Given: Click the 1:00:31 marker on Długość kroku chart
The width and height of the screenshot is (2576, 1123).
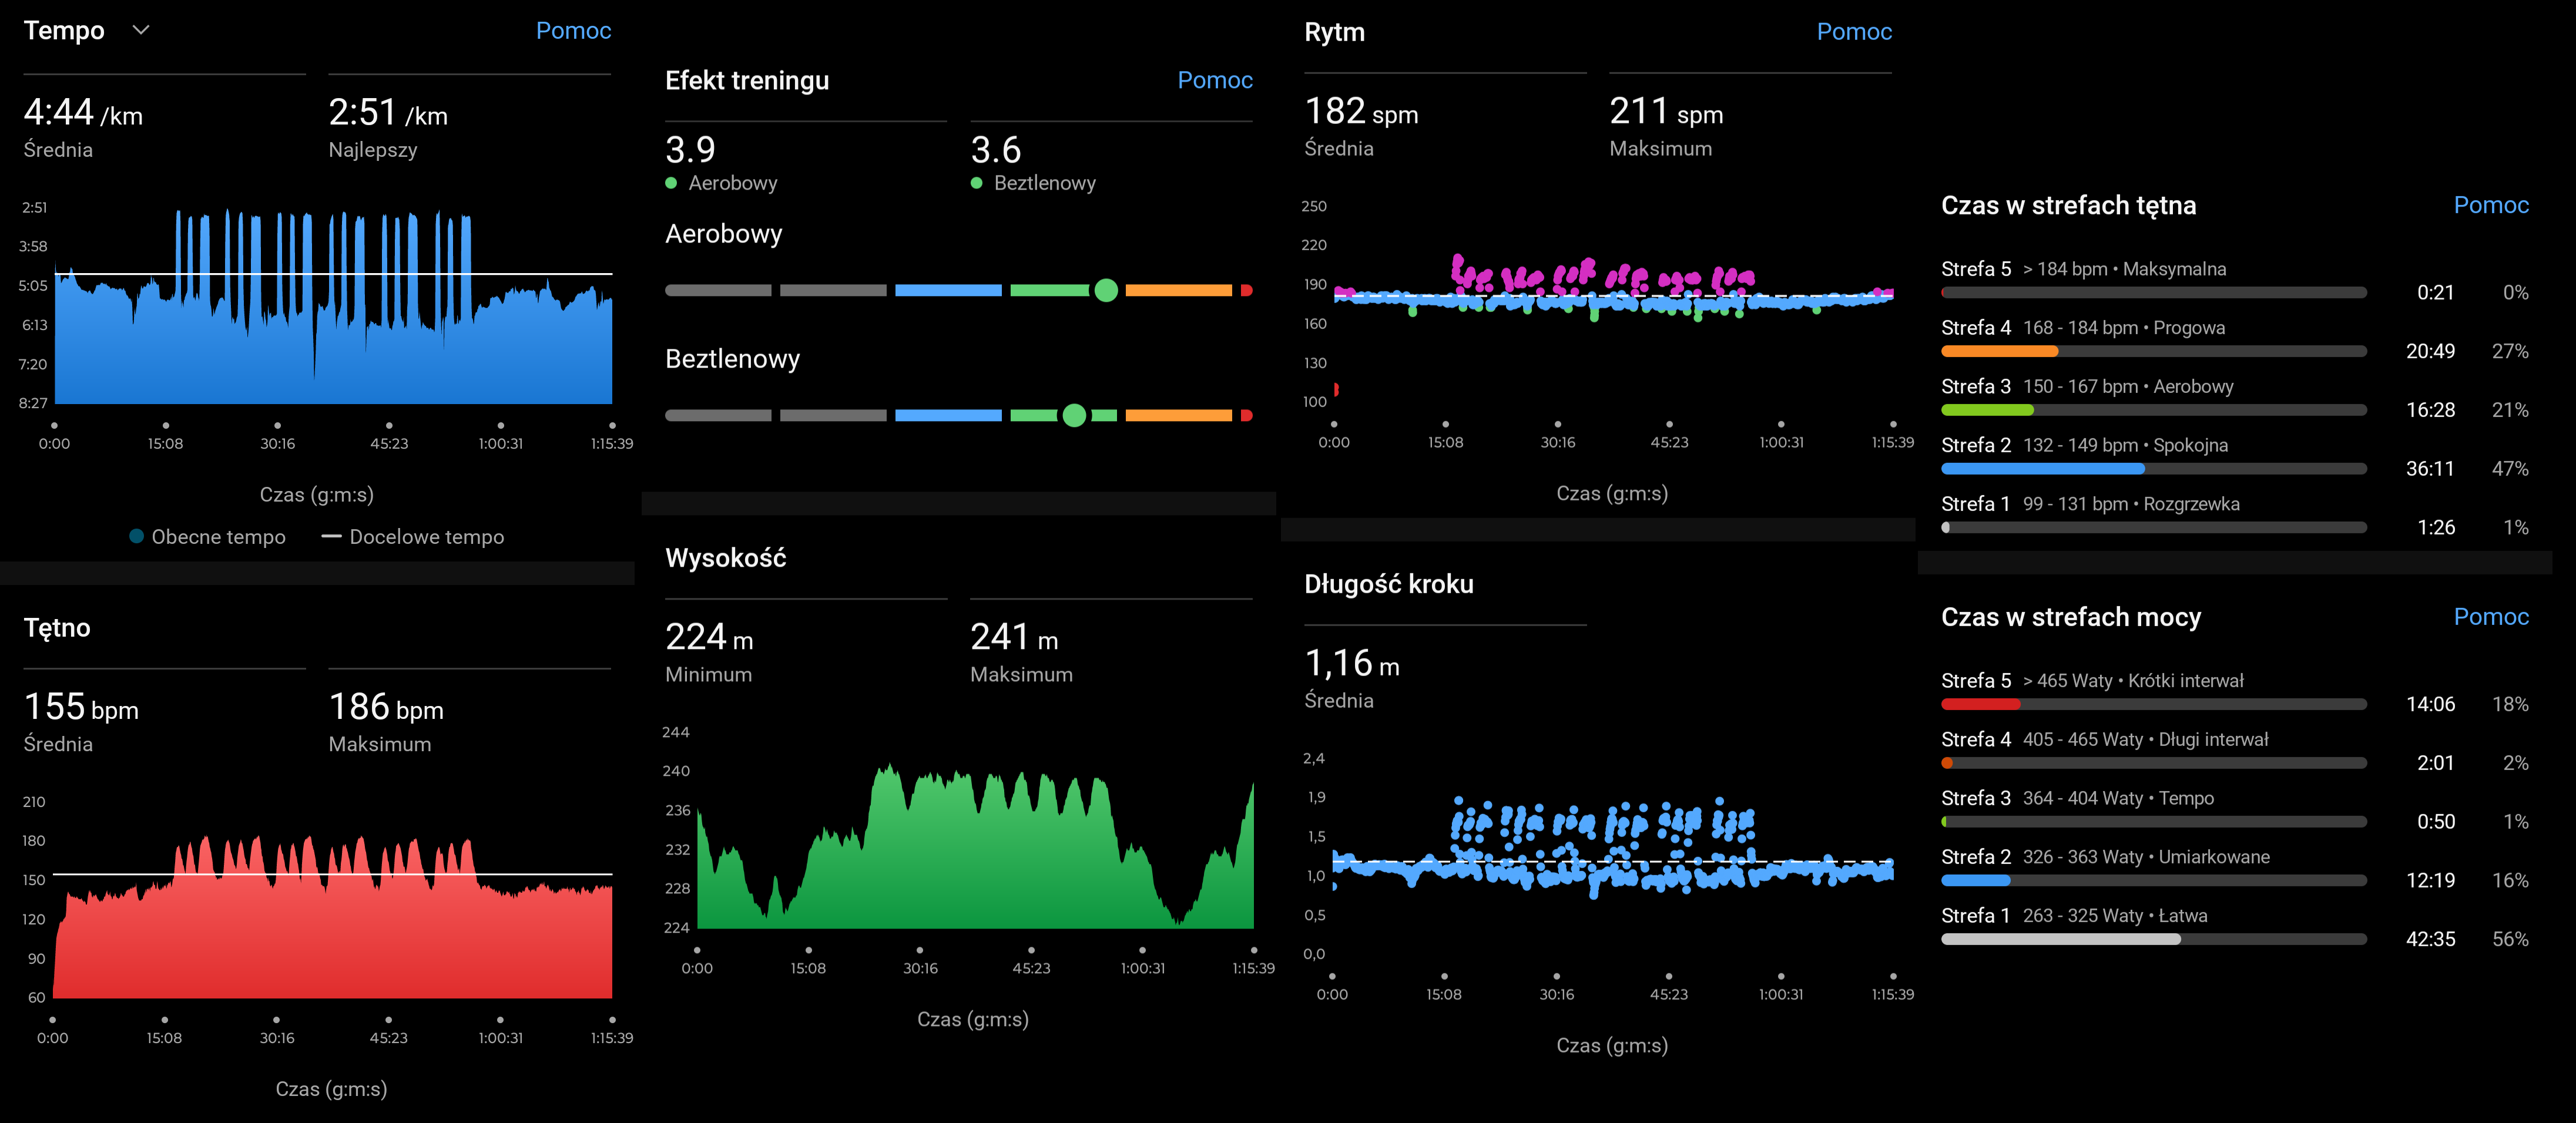Looking at the screenshot, I should coord(1780,976).
